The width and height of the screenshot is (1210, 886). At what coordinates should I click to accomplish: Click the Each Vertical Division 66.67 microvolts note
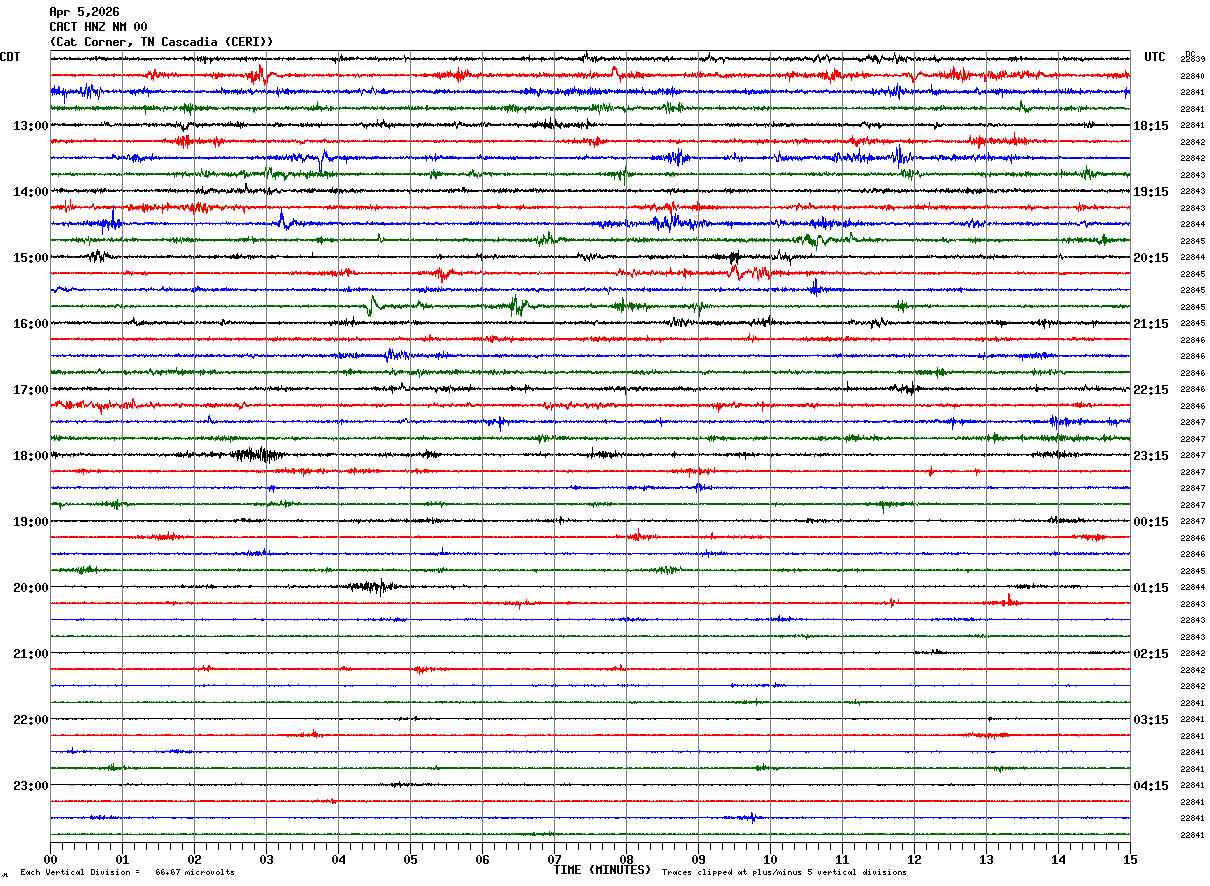click(x=128, y=873)
